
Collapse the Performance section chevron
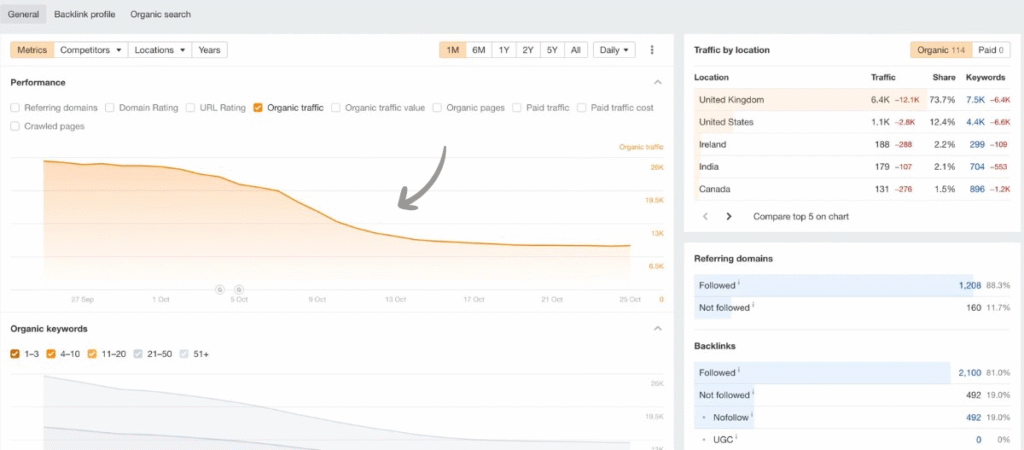coord(657,82)
